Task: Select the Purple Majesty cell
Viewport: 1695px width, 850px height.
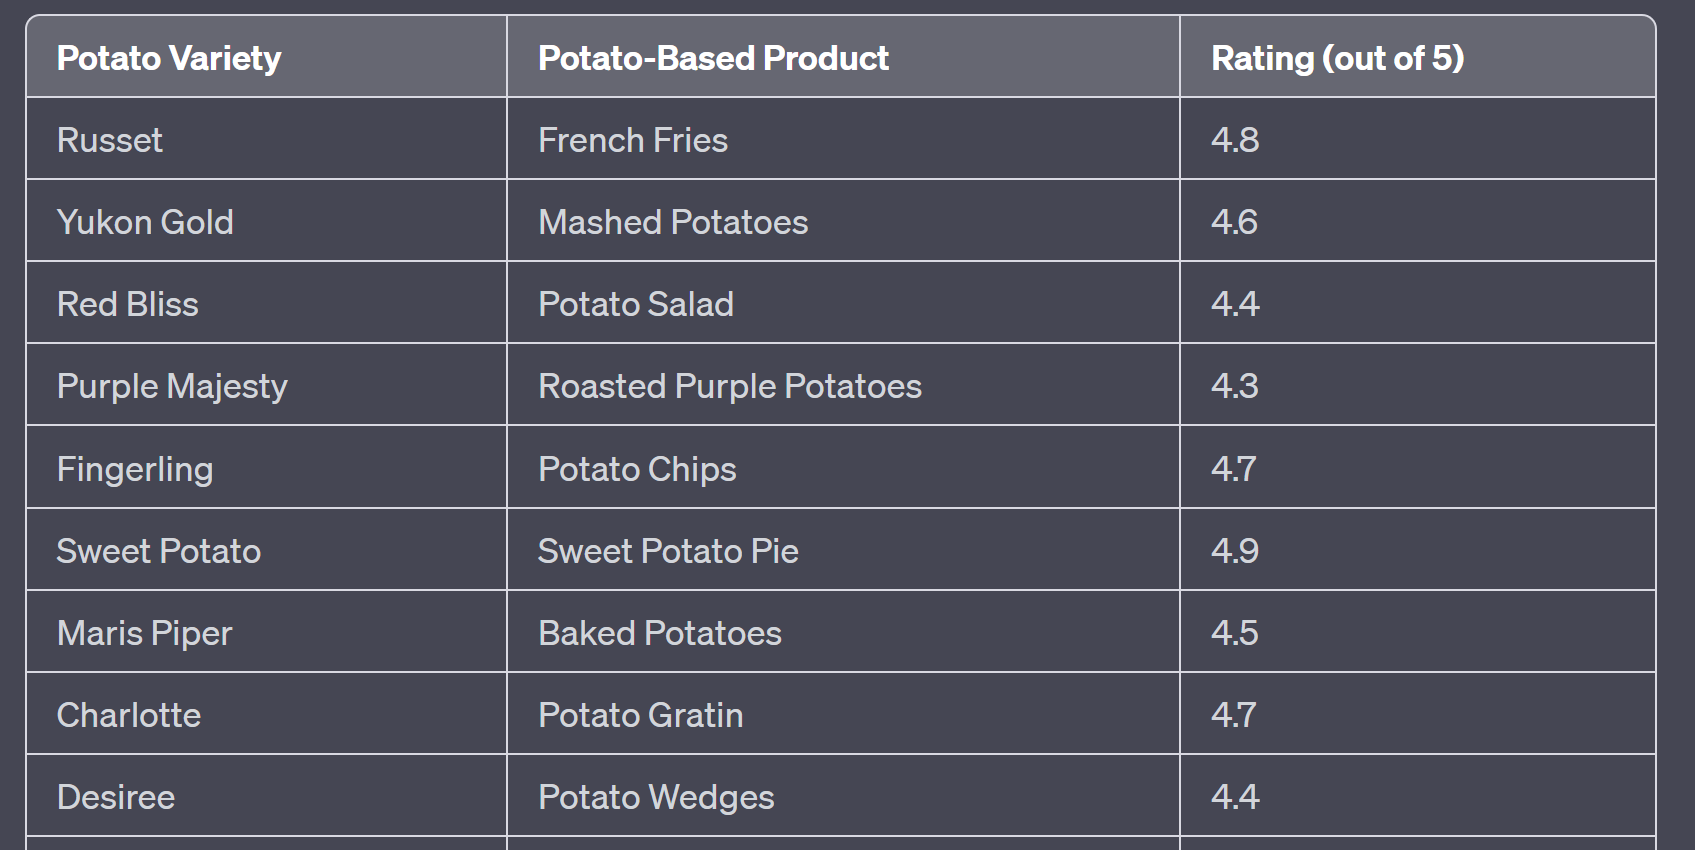Action: pyautogui.click(x=172, y=386)
